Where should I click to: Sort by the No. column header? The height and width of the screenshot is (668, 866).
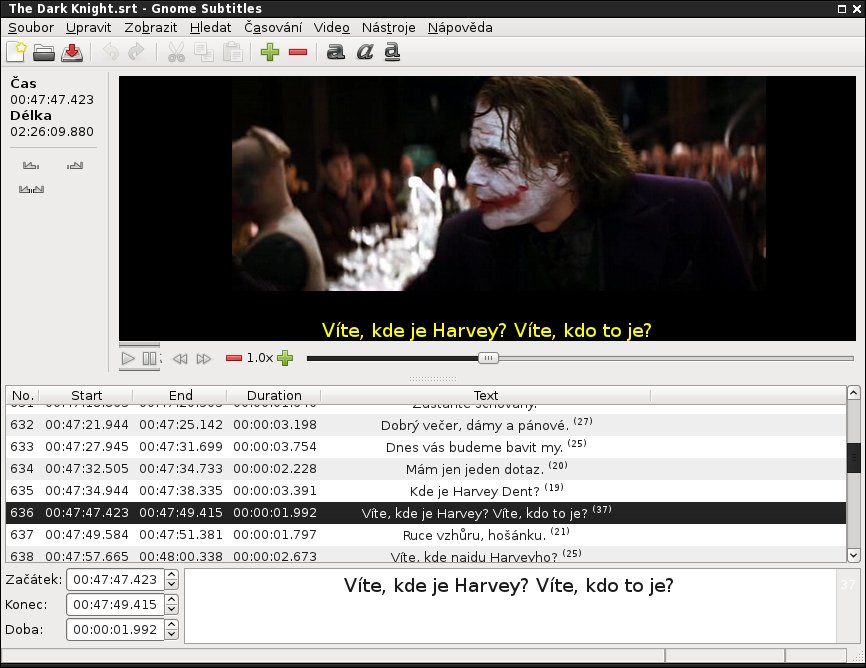pyautogui.click(x=23, y=396)
